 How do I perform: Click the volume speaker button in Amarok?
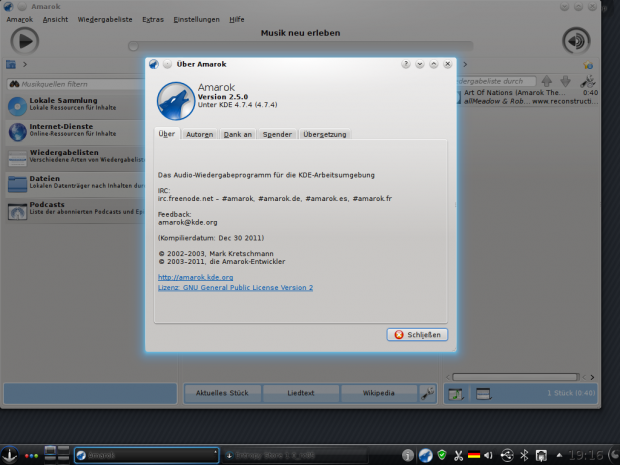[576, 41]
